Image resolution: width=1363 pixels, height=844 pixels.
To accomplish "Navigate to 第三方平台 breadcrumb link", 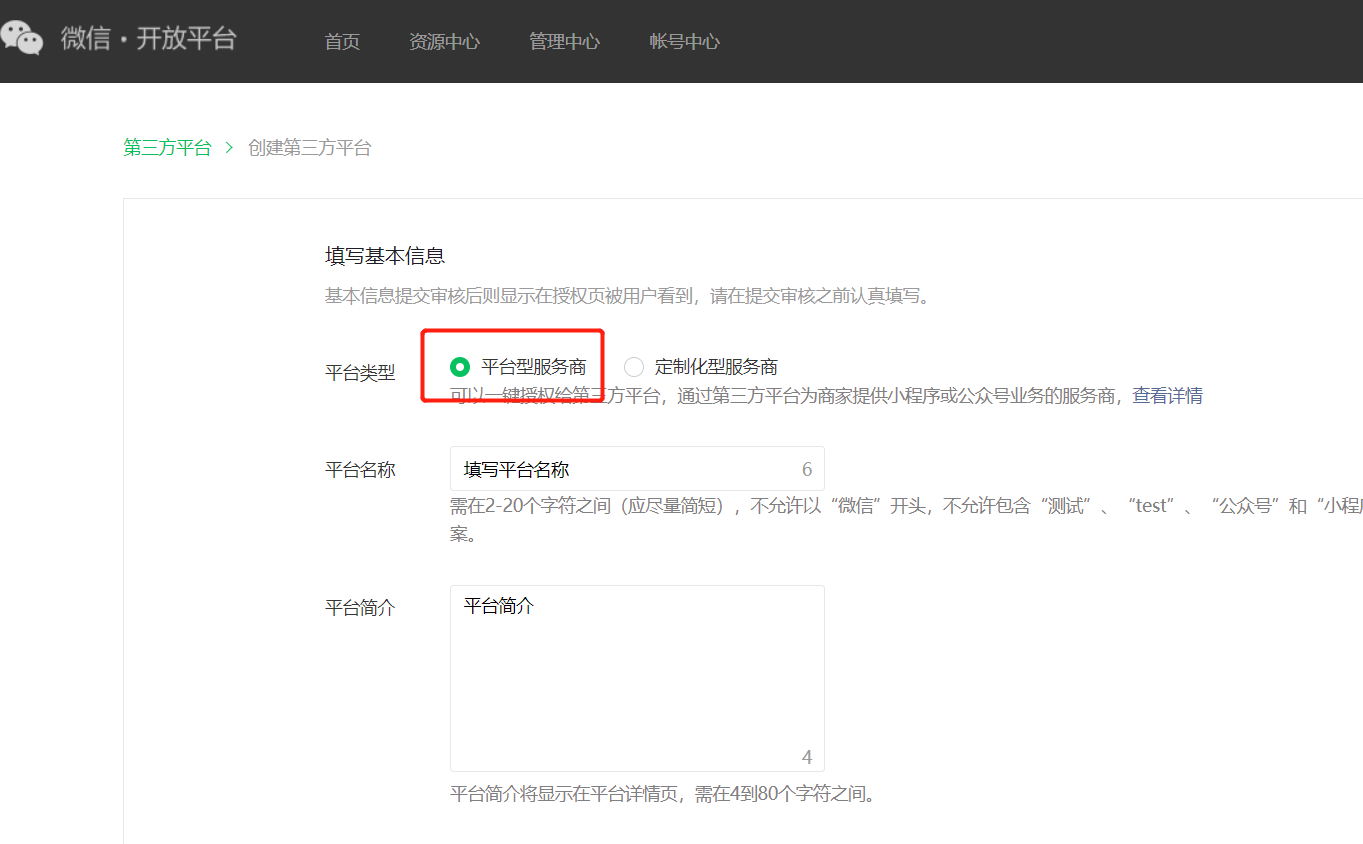I will pos(167,148).
